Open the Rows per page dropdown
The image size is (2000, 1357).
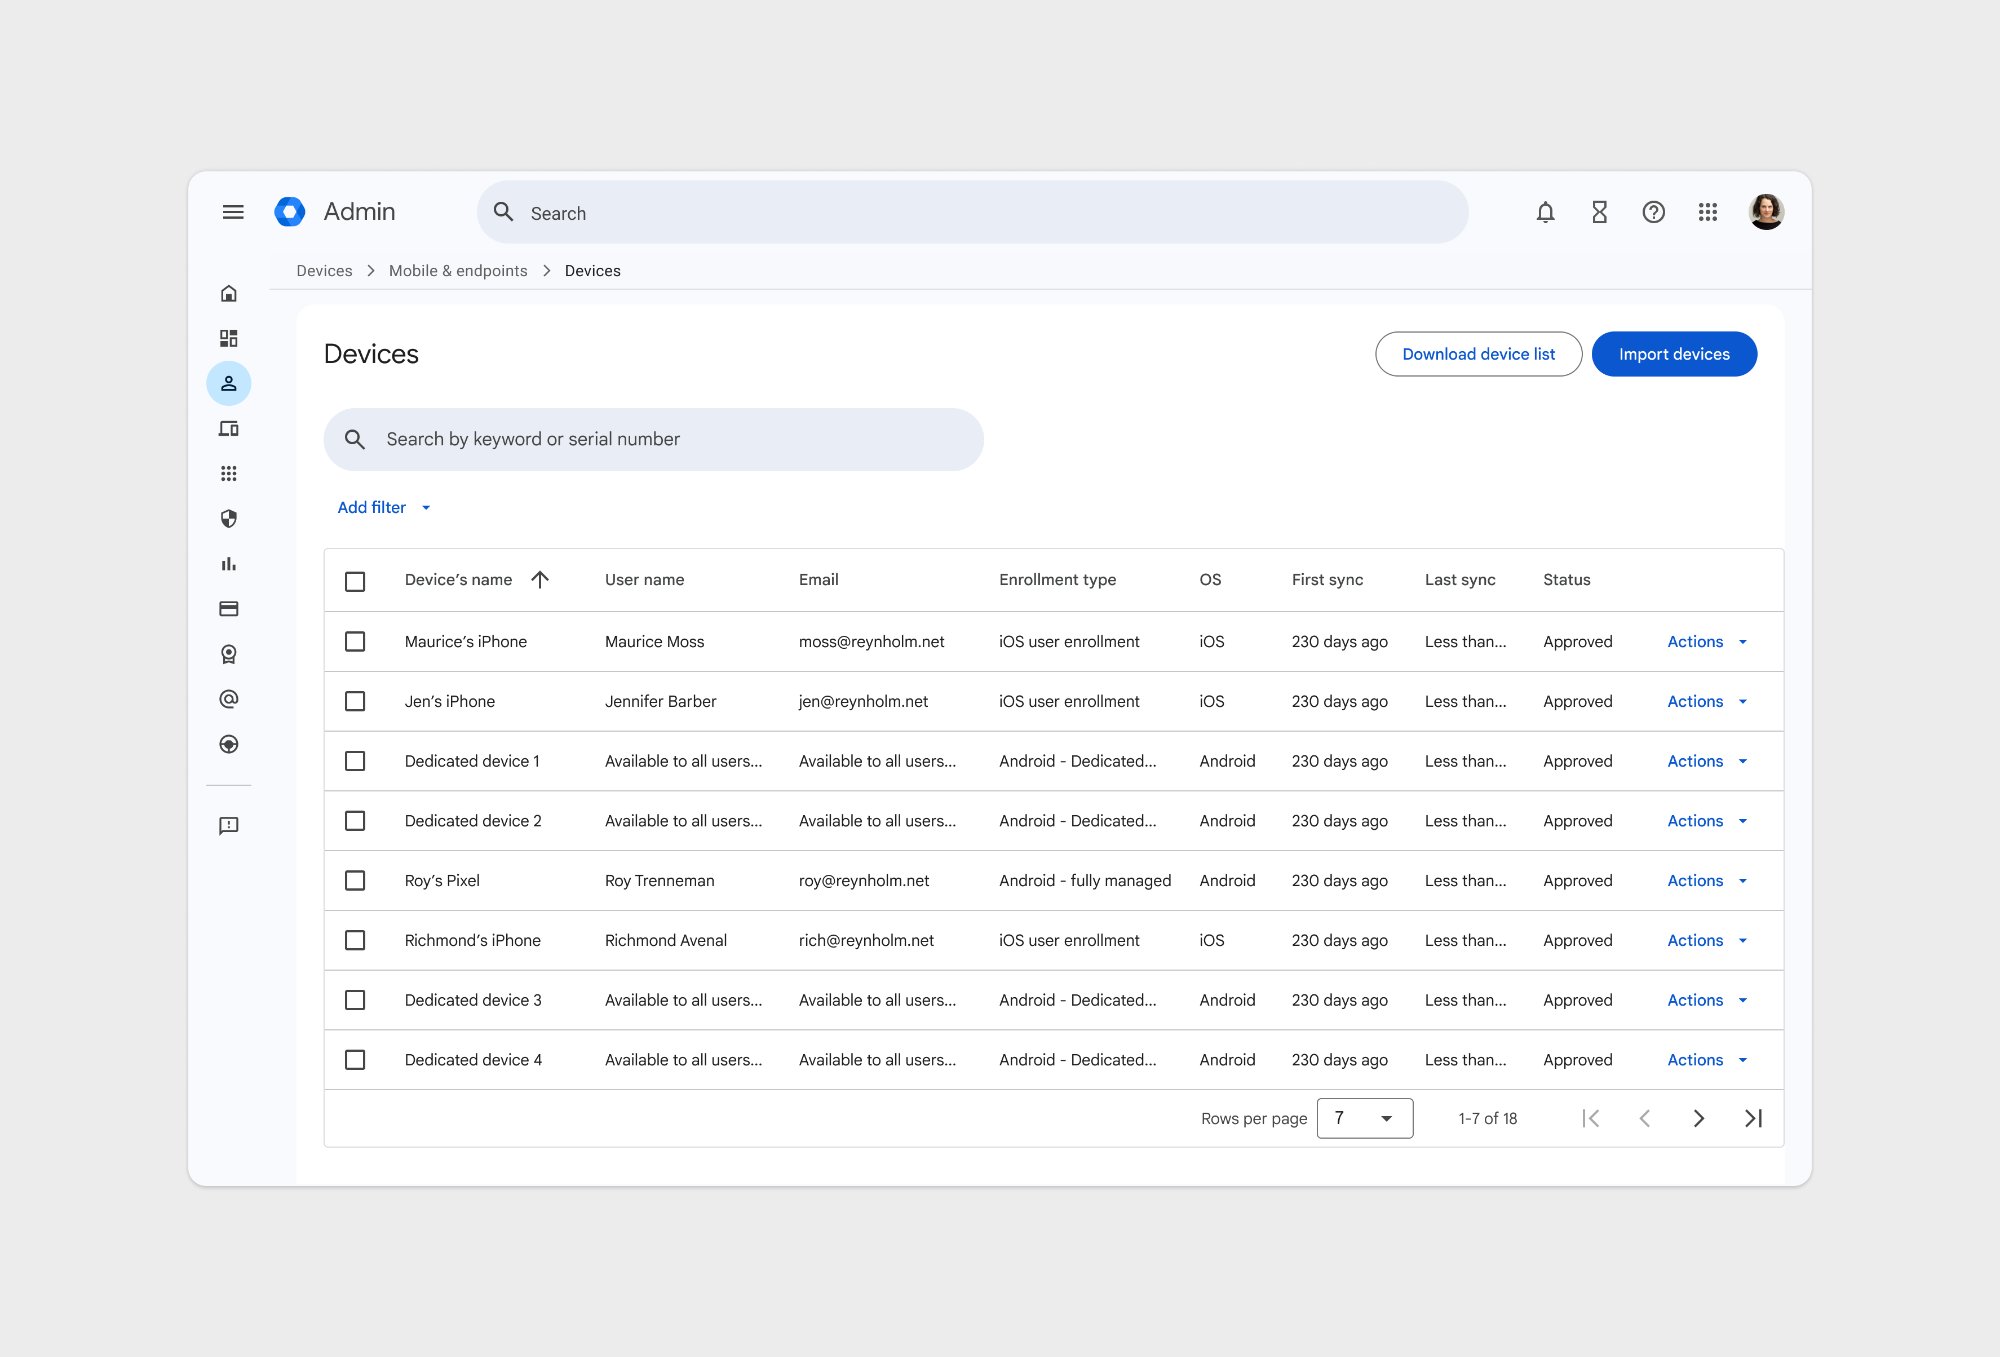point(1364,1118)
